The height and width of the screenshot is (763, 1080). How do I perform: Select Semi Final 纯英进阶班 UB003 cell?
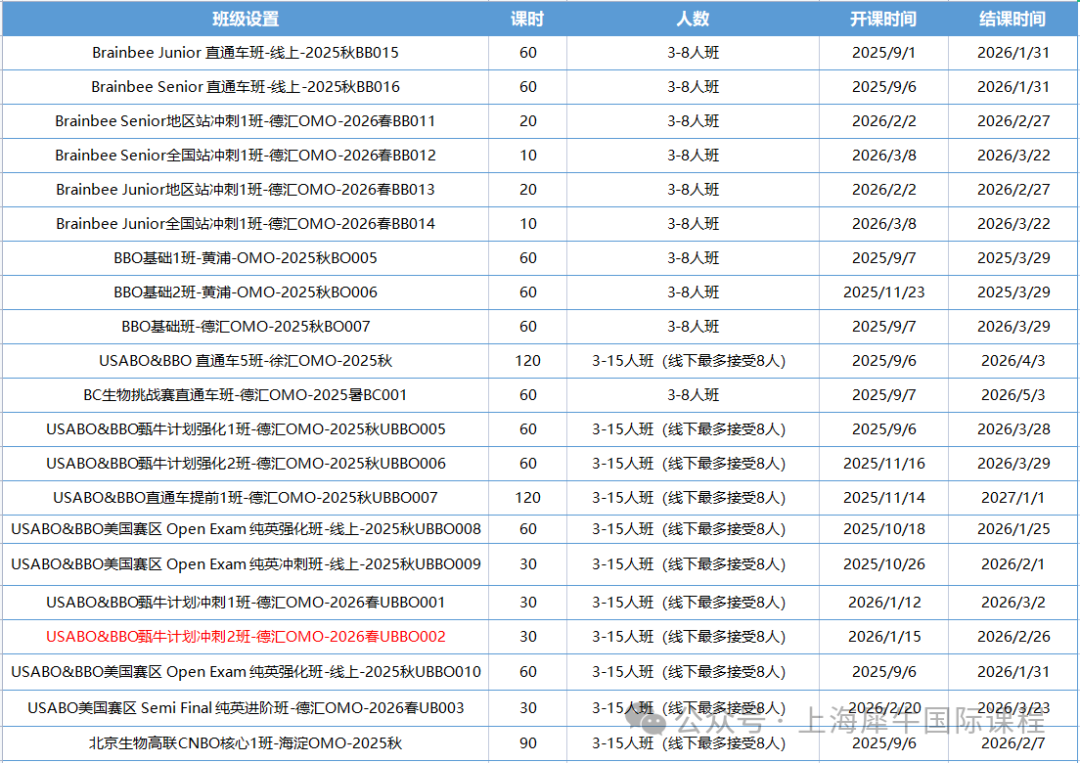point(245,708)
